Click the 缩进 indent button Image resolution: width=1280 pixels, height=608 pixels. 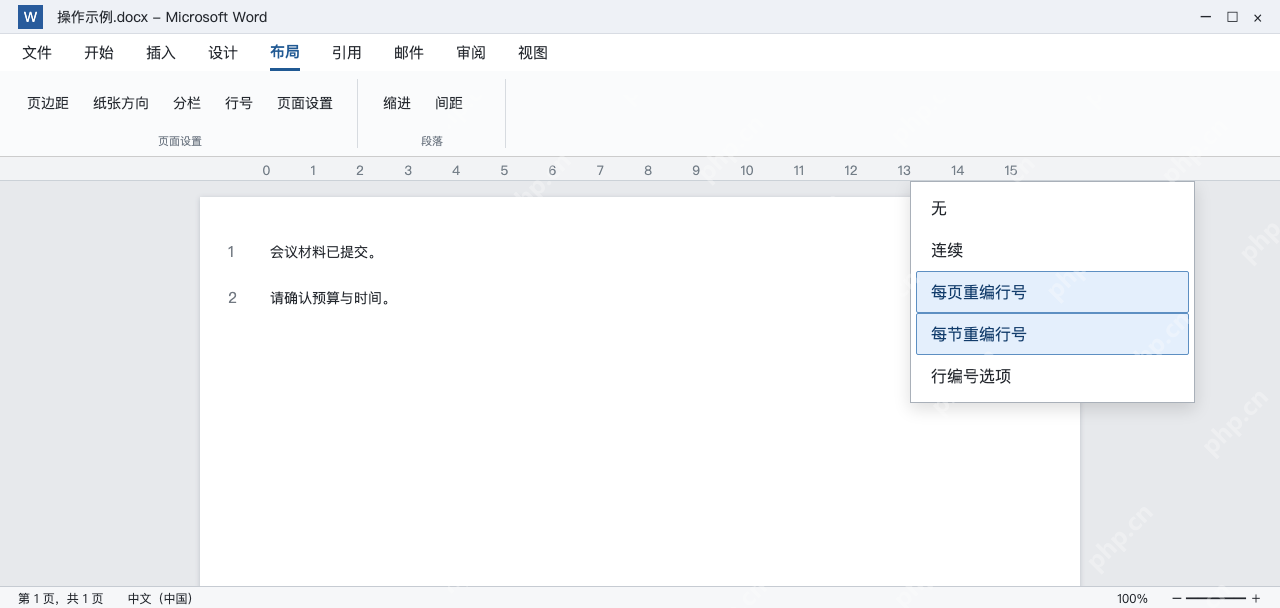(x=397, y=103)
